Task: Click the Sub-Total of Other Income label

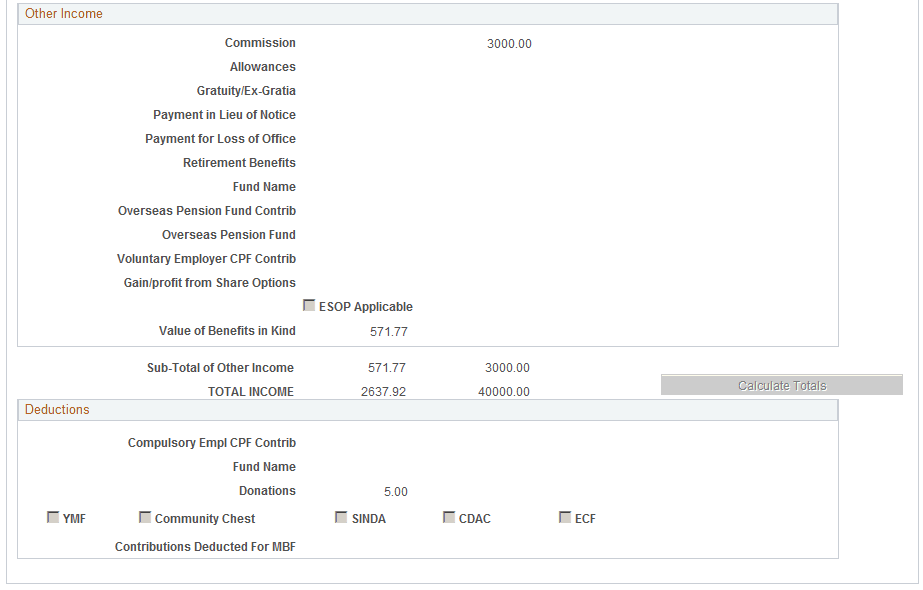Action: click(220, 368)
